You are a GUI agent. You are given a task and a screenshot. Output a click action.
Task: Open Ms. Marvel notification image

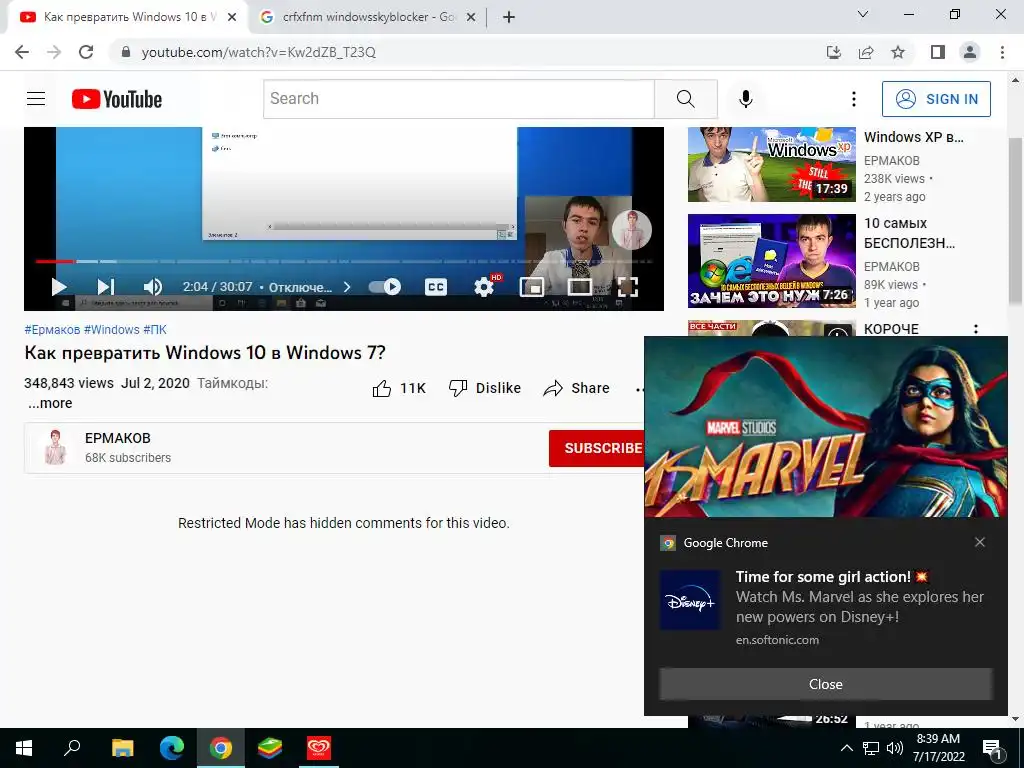(x=825, y=427)
